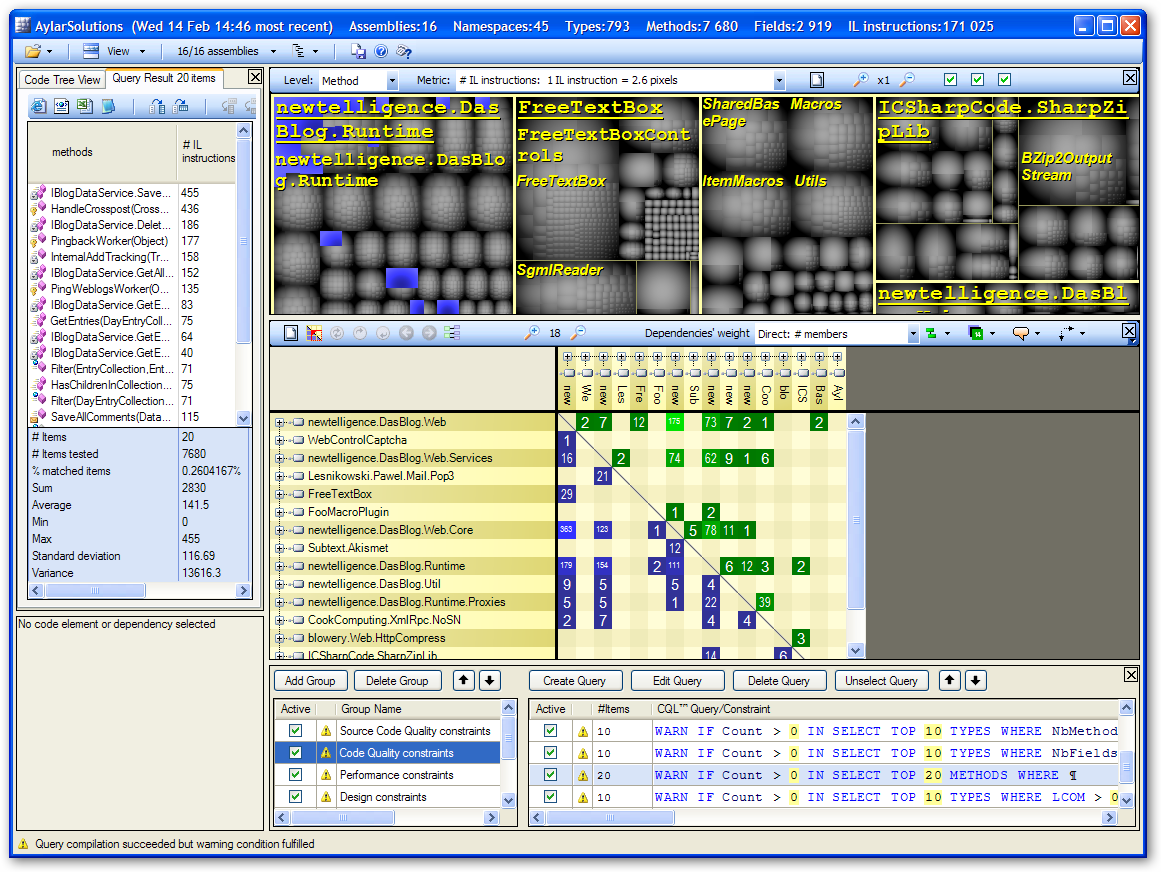Click the Delete Query button

779,680
